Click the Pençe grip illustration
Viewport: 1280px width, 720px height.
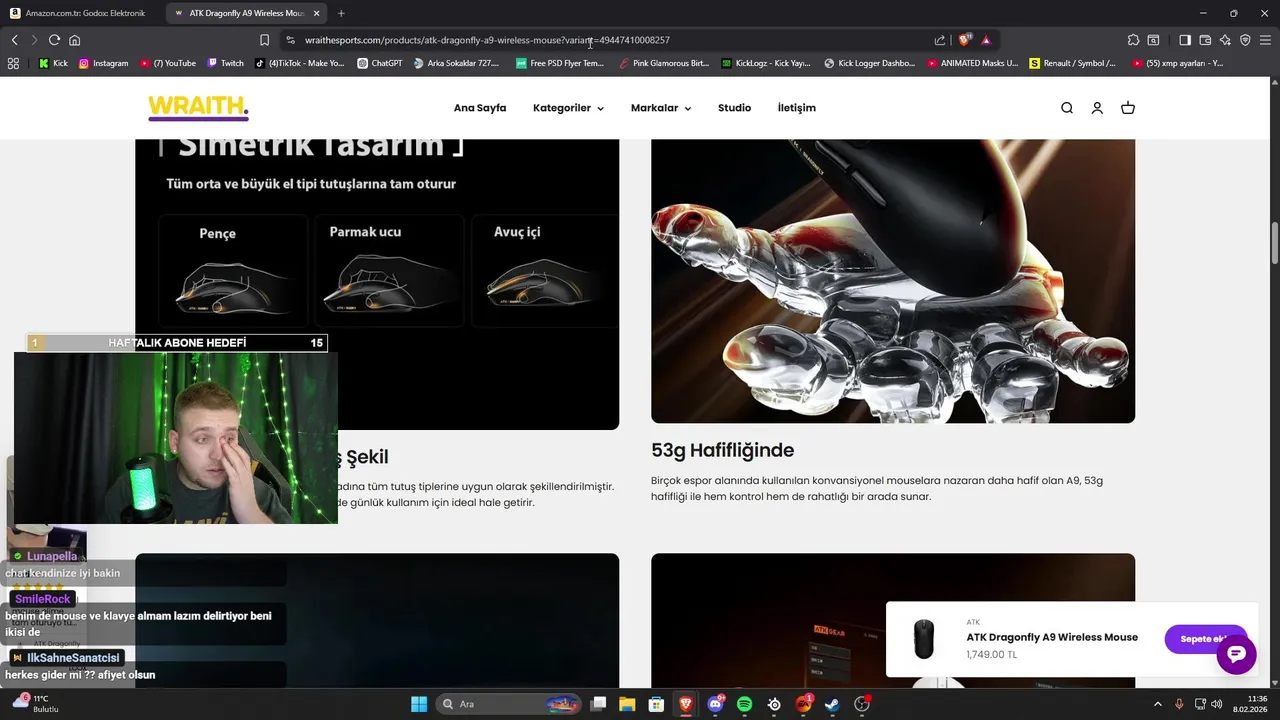point(232,270)
